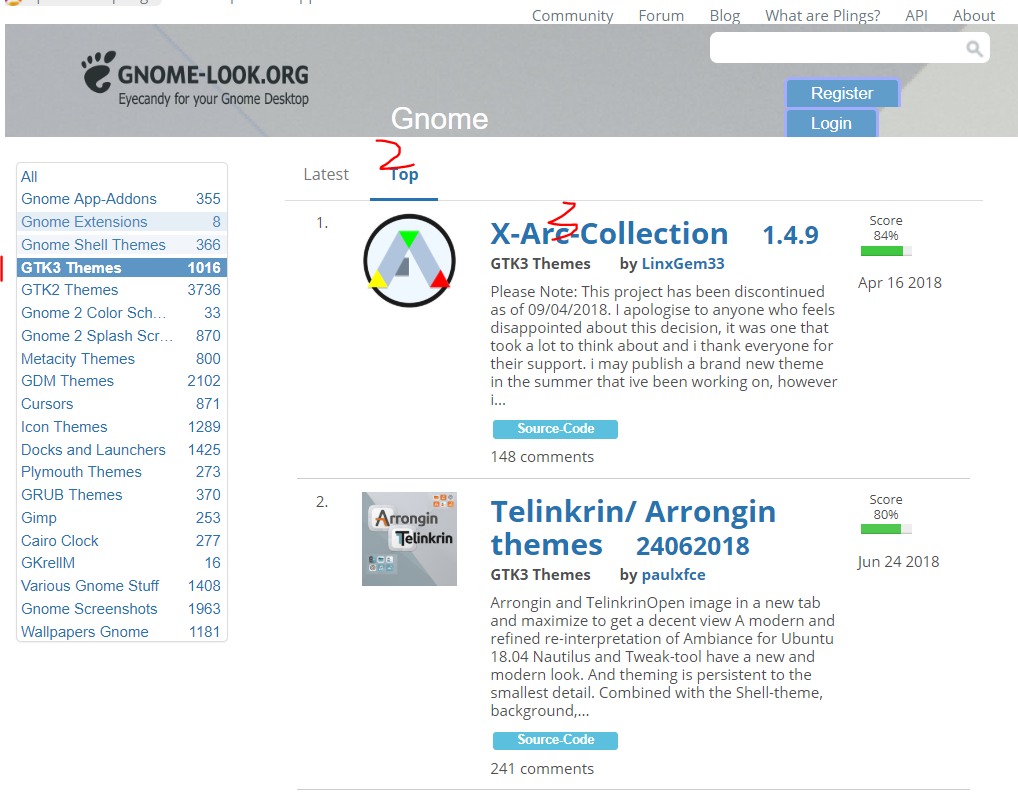Open GRUB Themes category
The width and height of the screenshot is (1018, 796).
coord(121,495)
